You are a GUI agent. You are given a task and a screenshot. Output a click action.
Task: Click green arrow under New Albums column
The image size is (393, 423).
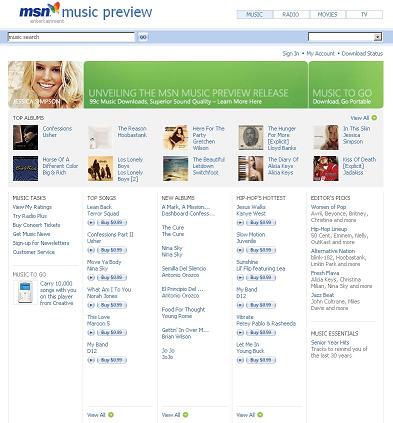(185, 415)
